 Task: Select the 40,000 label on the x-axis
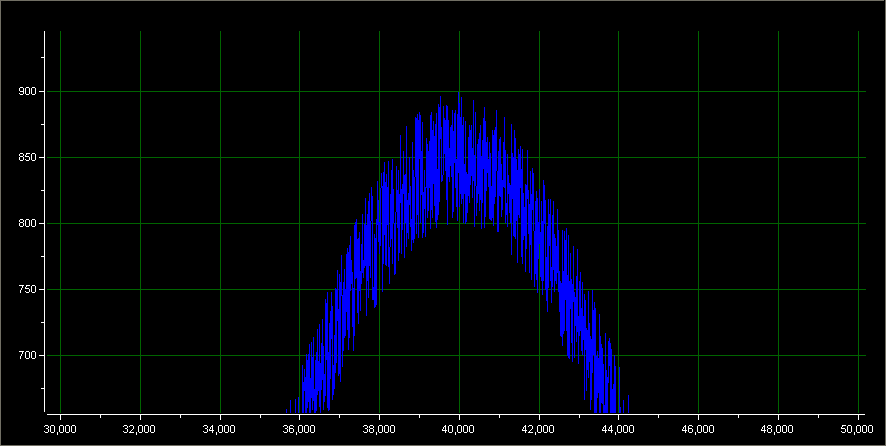pos(459,429)
